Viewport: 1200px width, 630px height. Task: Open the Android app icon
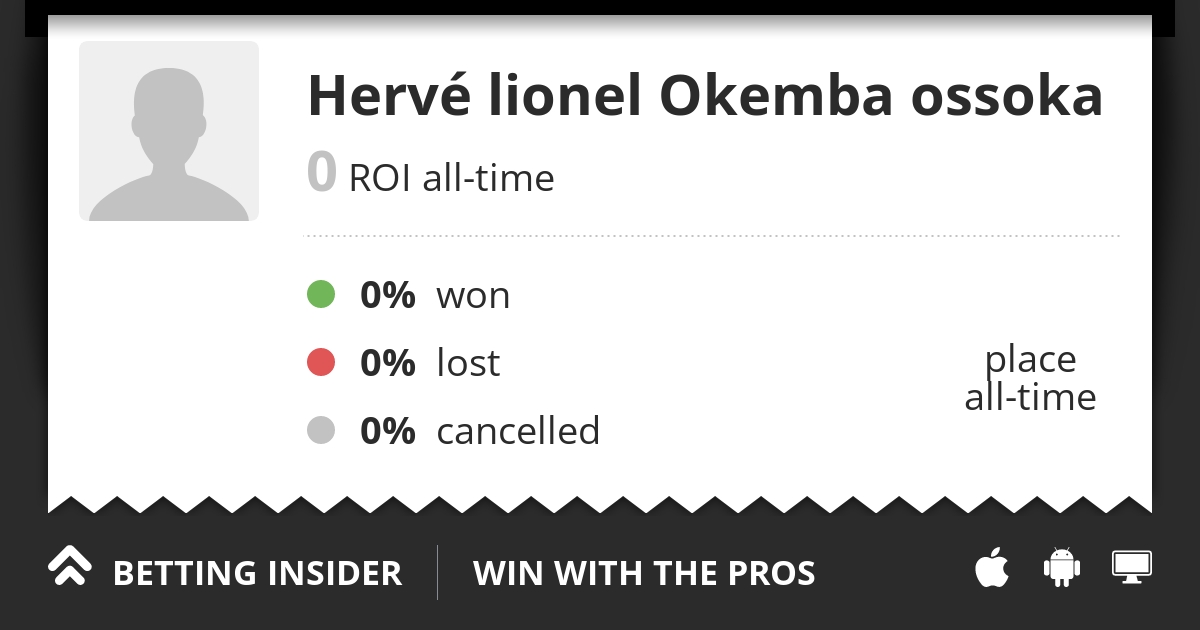1061,567
